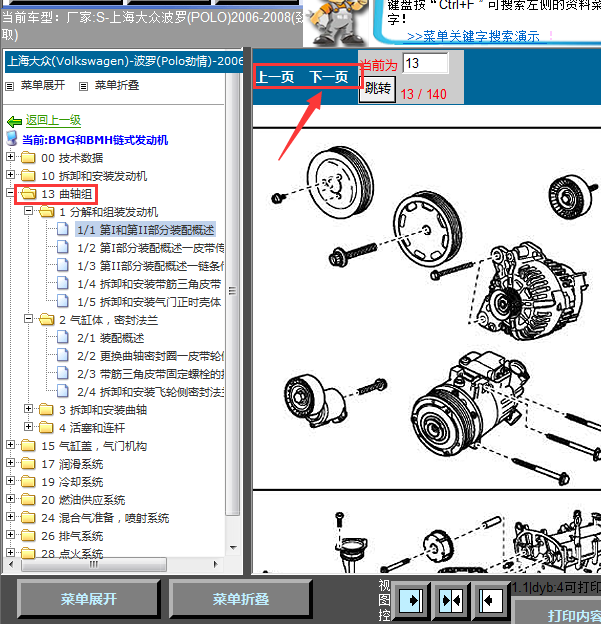Click the page icon of 1/3 第II部分装配概述

[x=62, y=265]
